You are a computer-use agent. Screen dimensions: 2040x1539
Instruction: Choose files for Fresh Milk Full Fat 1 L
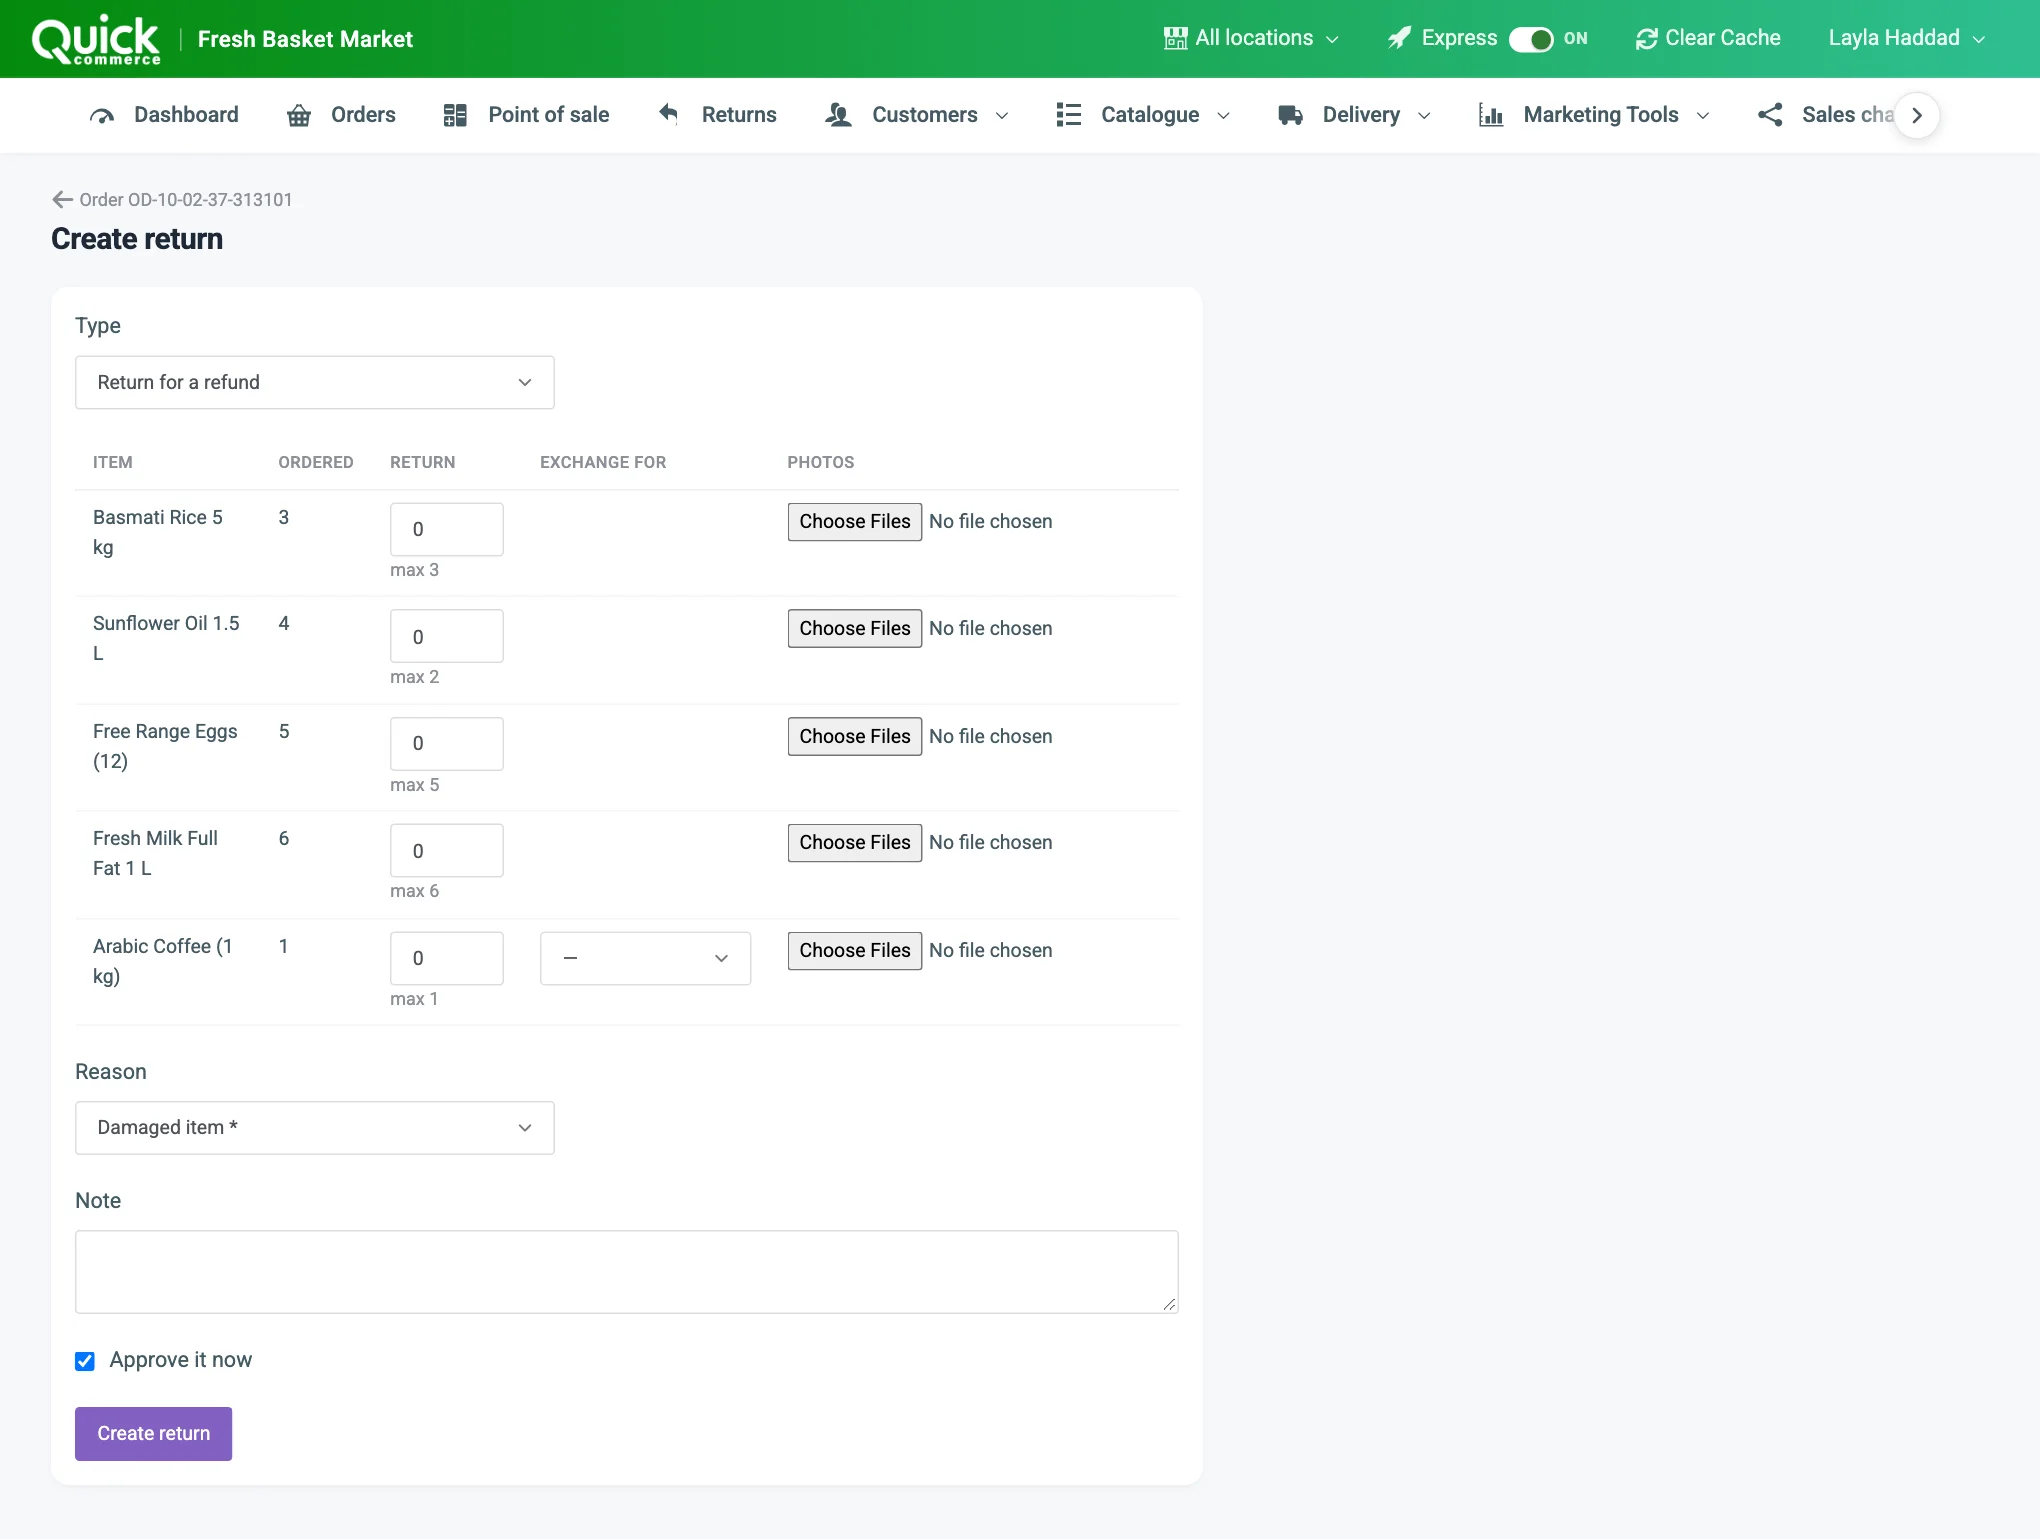click(855, 843)
